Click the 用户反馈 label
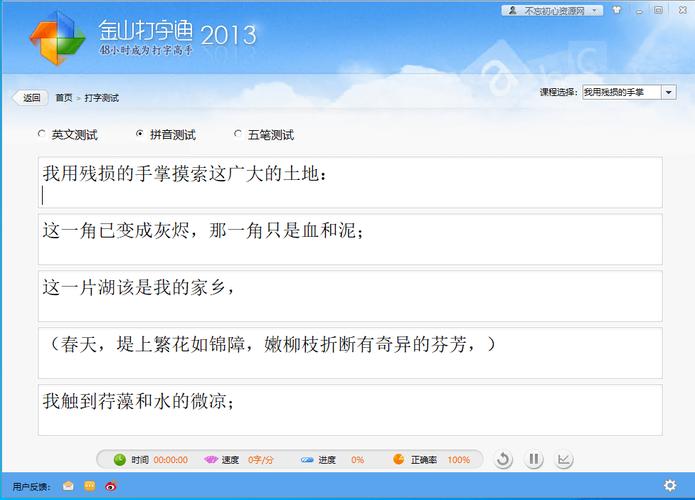 pos(31,487)
